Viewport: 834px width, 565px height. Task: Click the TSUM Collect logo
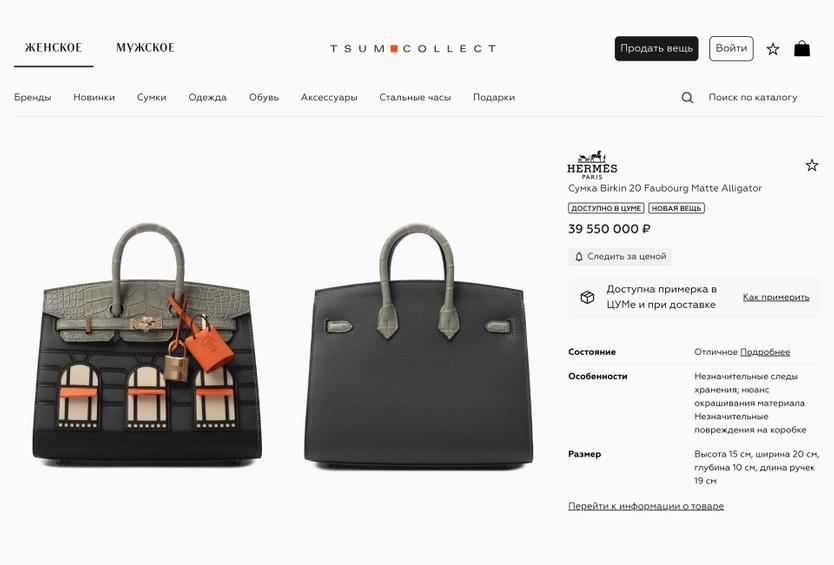pyautogui.click(x=413, y=48)
